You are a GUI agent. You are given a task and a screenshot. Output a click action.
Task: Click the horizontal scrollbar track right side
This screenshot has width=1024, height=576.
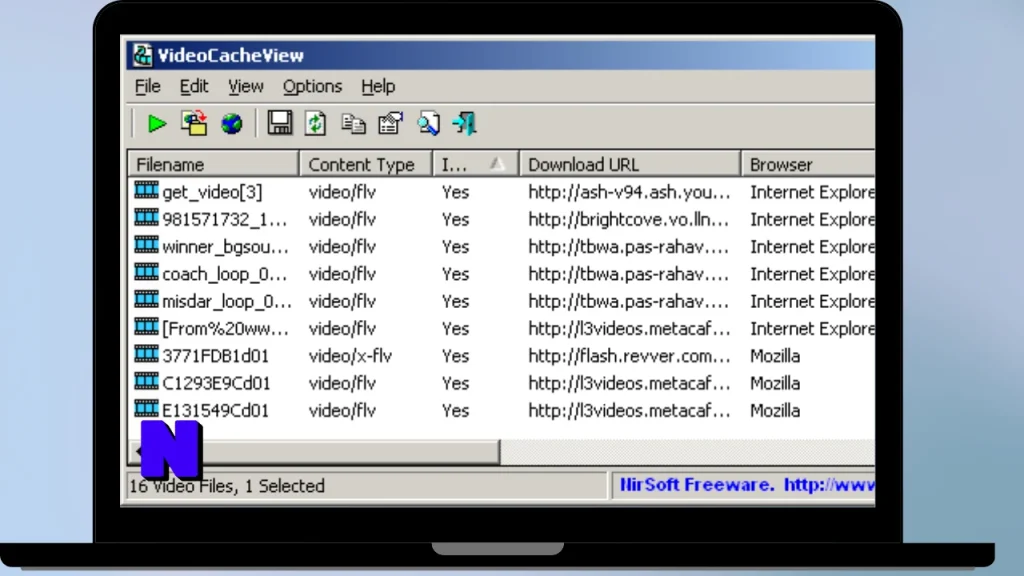click(687, 452)
